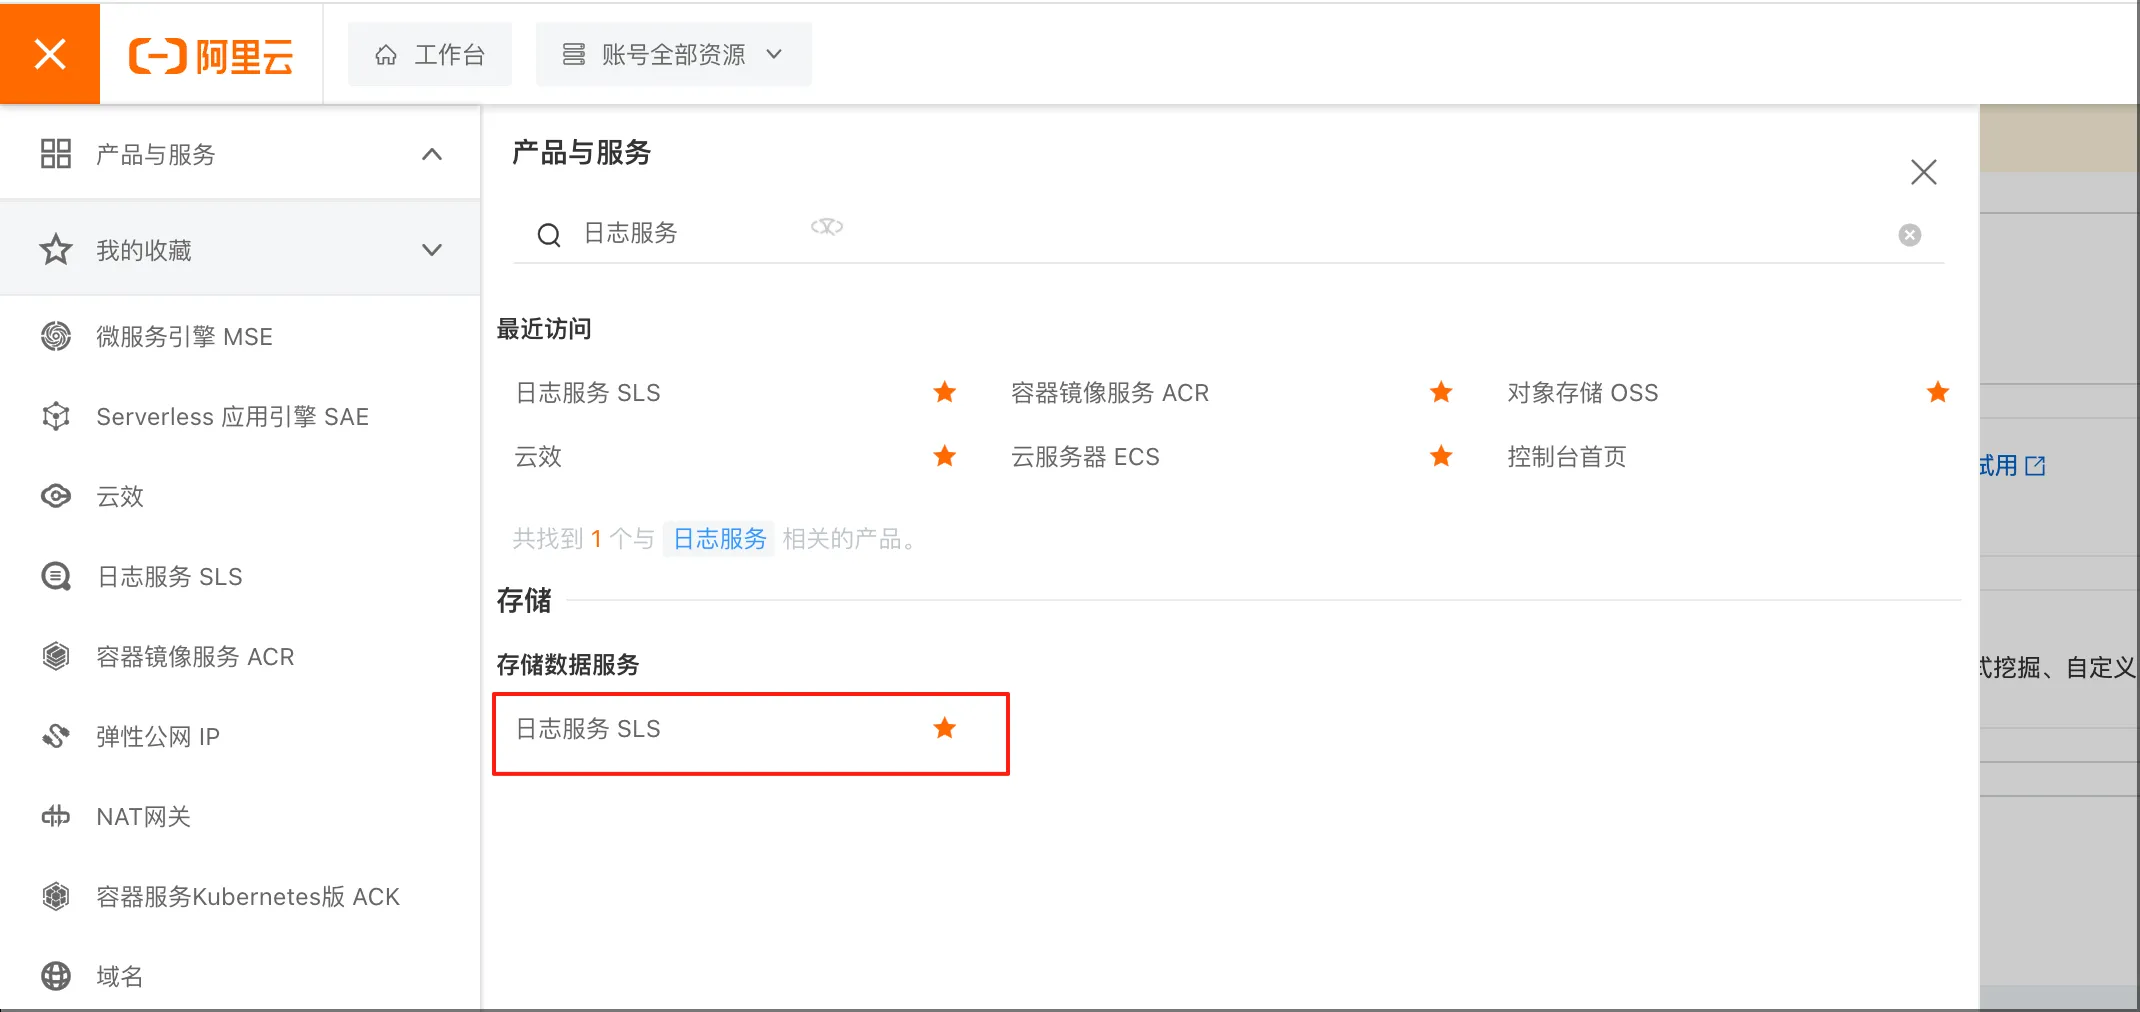Open 控制台首页 link

1567,457
